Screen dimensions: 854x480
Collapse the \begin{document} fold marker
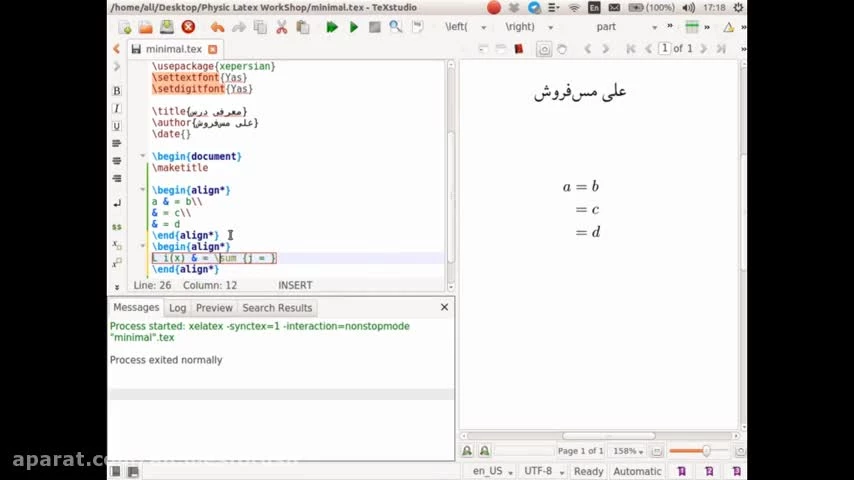143,156
